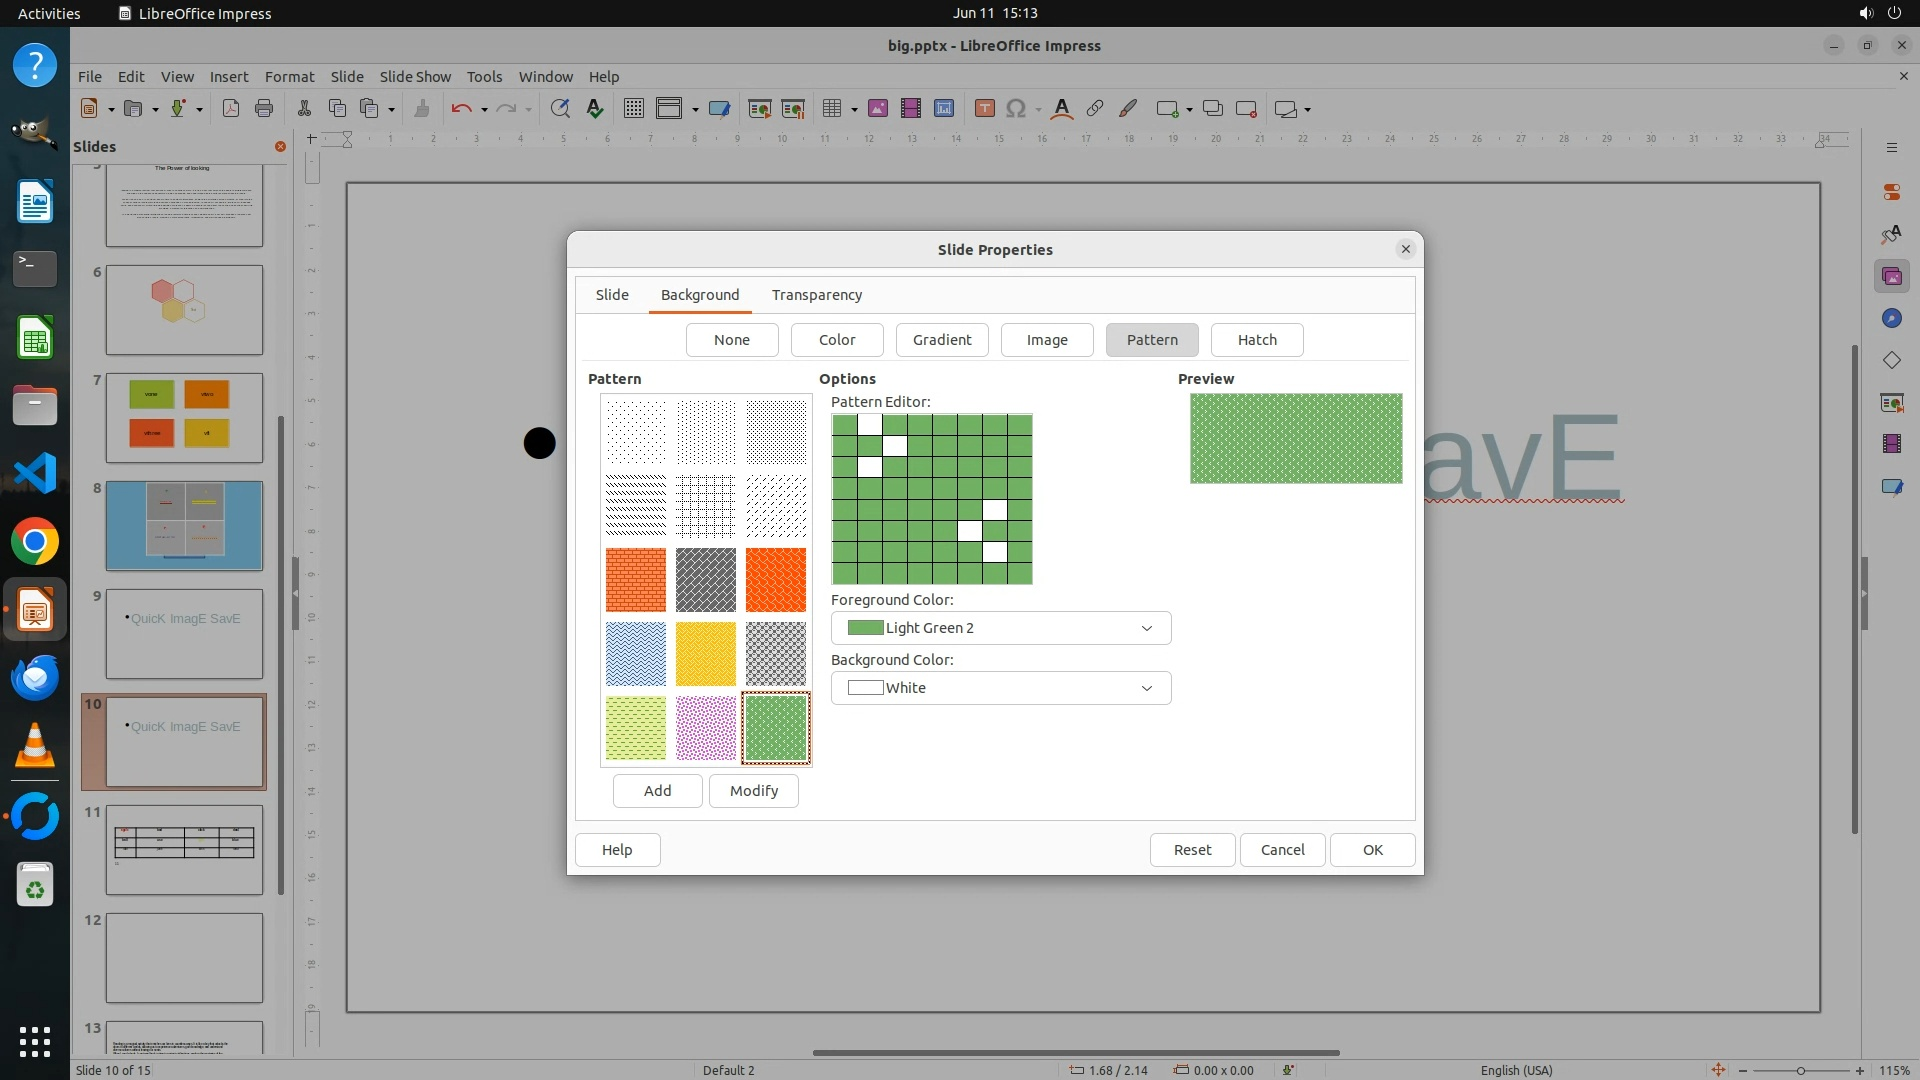Click Insert Hyperlink chain icon
Image resolution: width=1920 pixels, height=1080 pixels.
click(x=1095, y=109)
